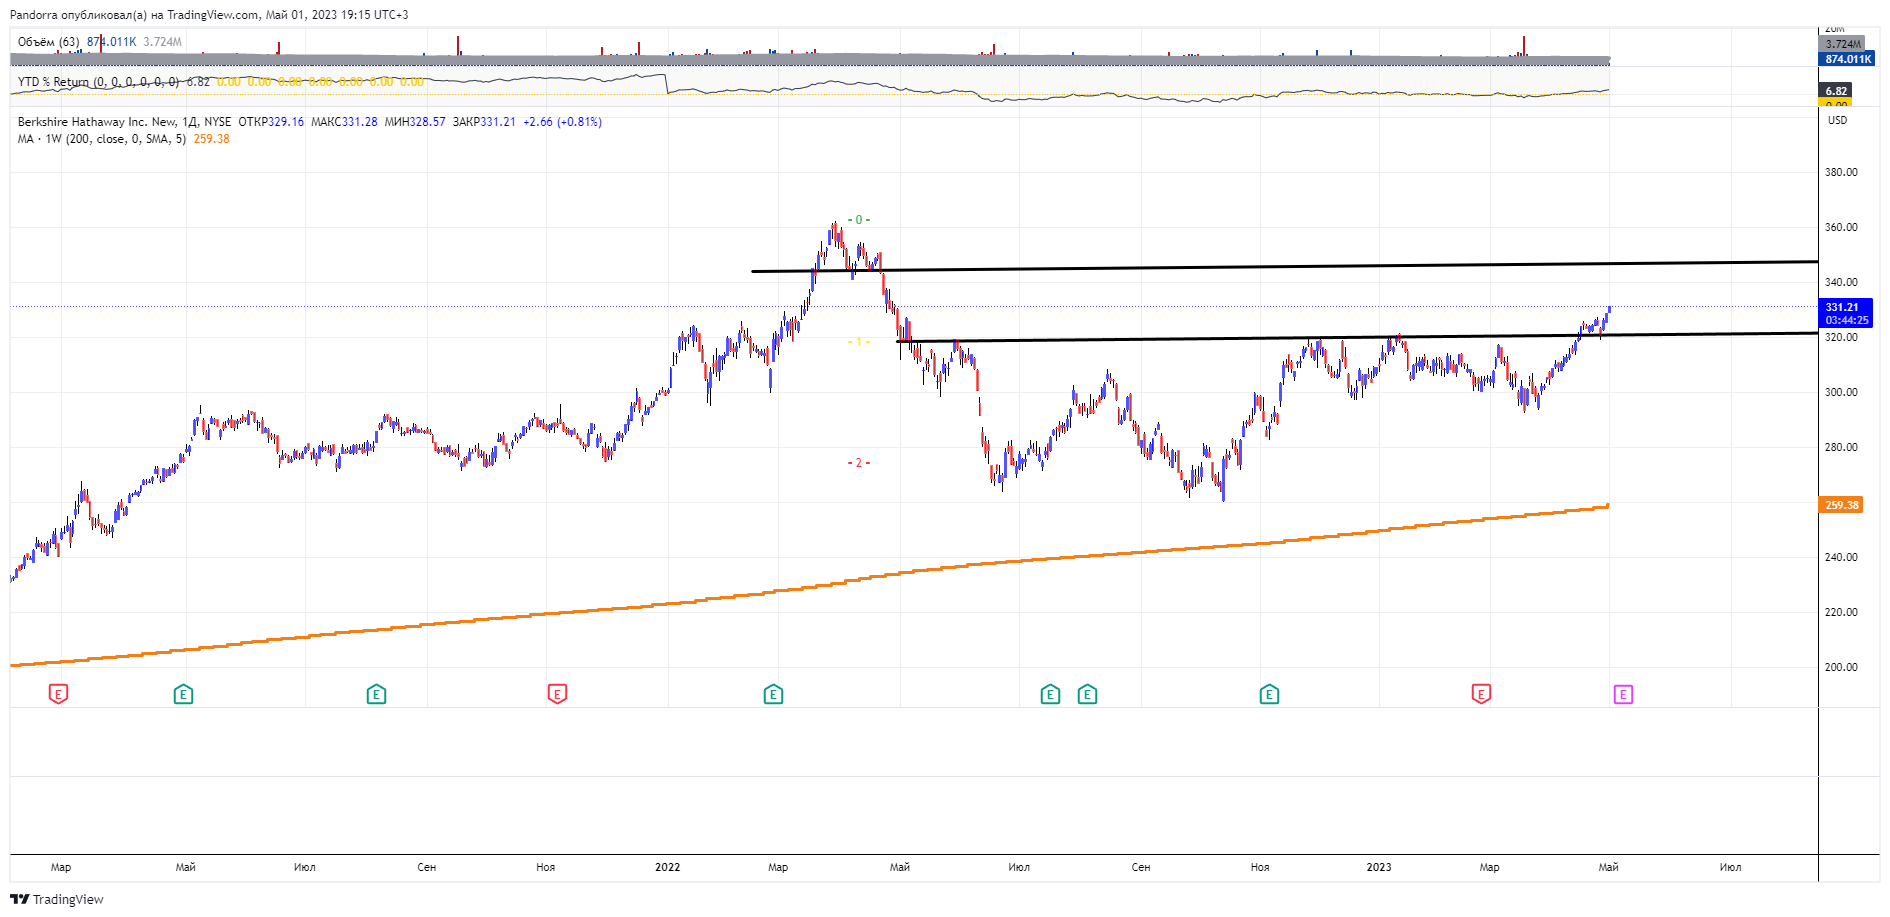Click the 874.011K volume label on the scale

tap(1846, 59)
